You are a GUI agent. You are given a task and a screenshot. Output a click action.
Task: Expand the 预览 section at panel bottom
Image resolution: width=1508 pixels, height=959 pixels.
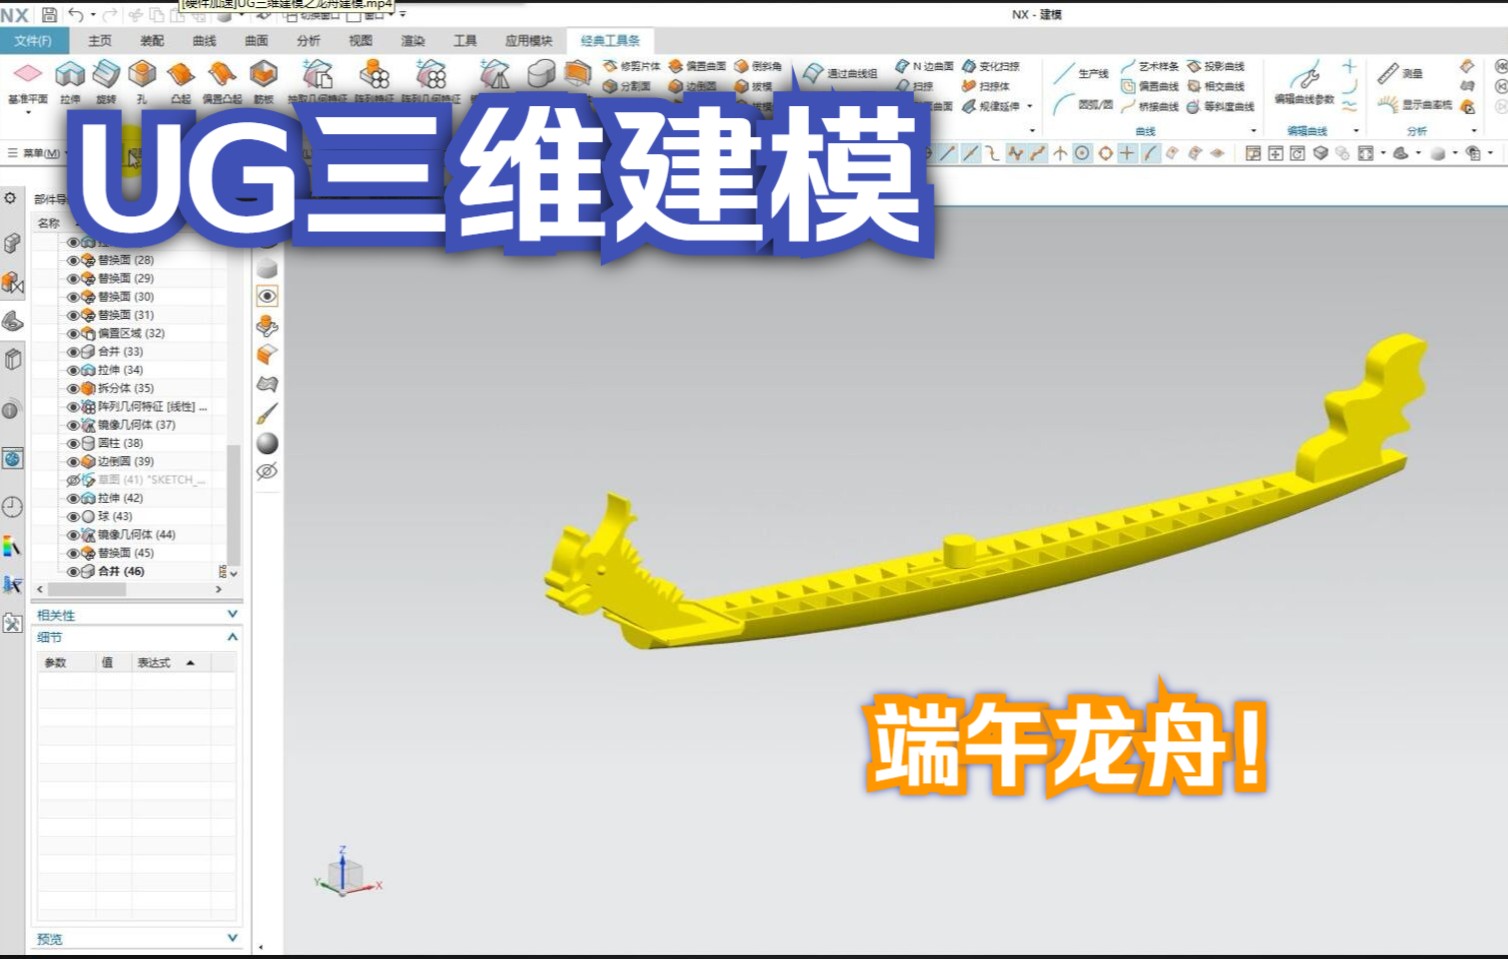click(231, 938)
